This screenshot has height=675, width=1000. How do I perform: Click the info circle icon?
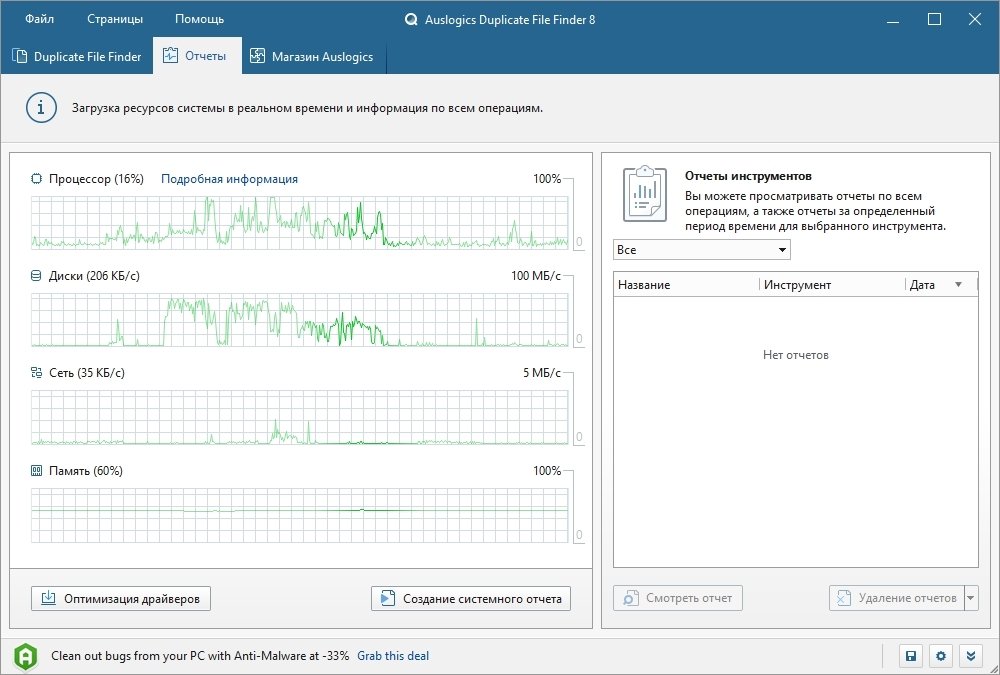[41, 108]
